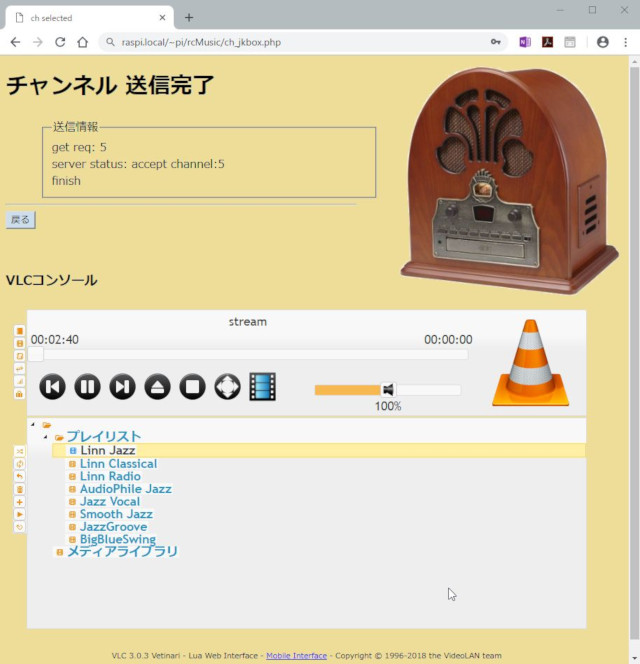The height and width of the screenshot is (664, 640).
Task: Hide or show the VLC library panel
Action: (19, 331)
